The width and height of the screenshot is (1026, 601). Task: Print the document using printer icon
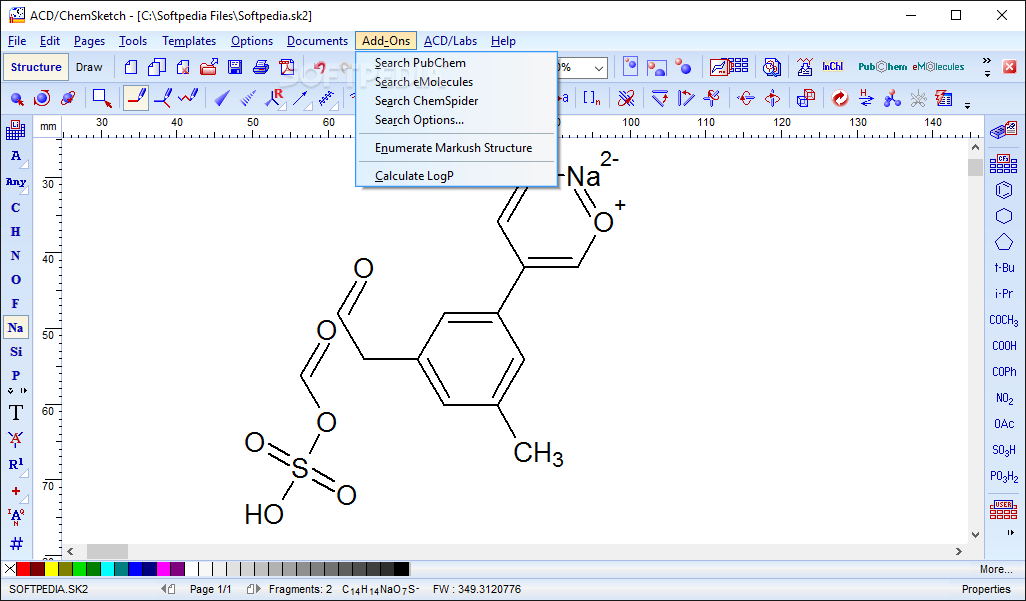coord(261,67)
